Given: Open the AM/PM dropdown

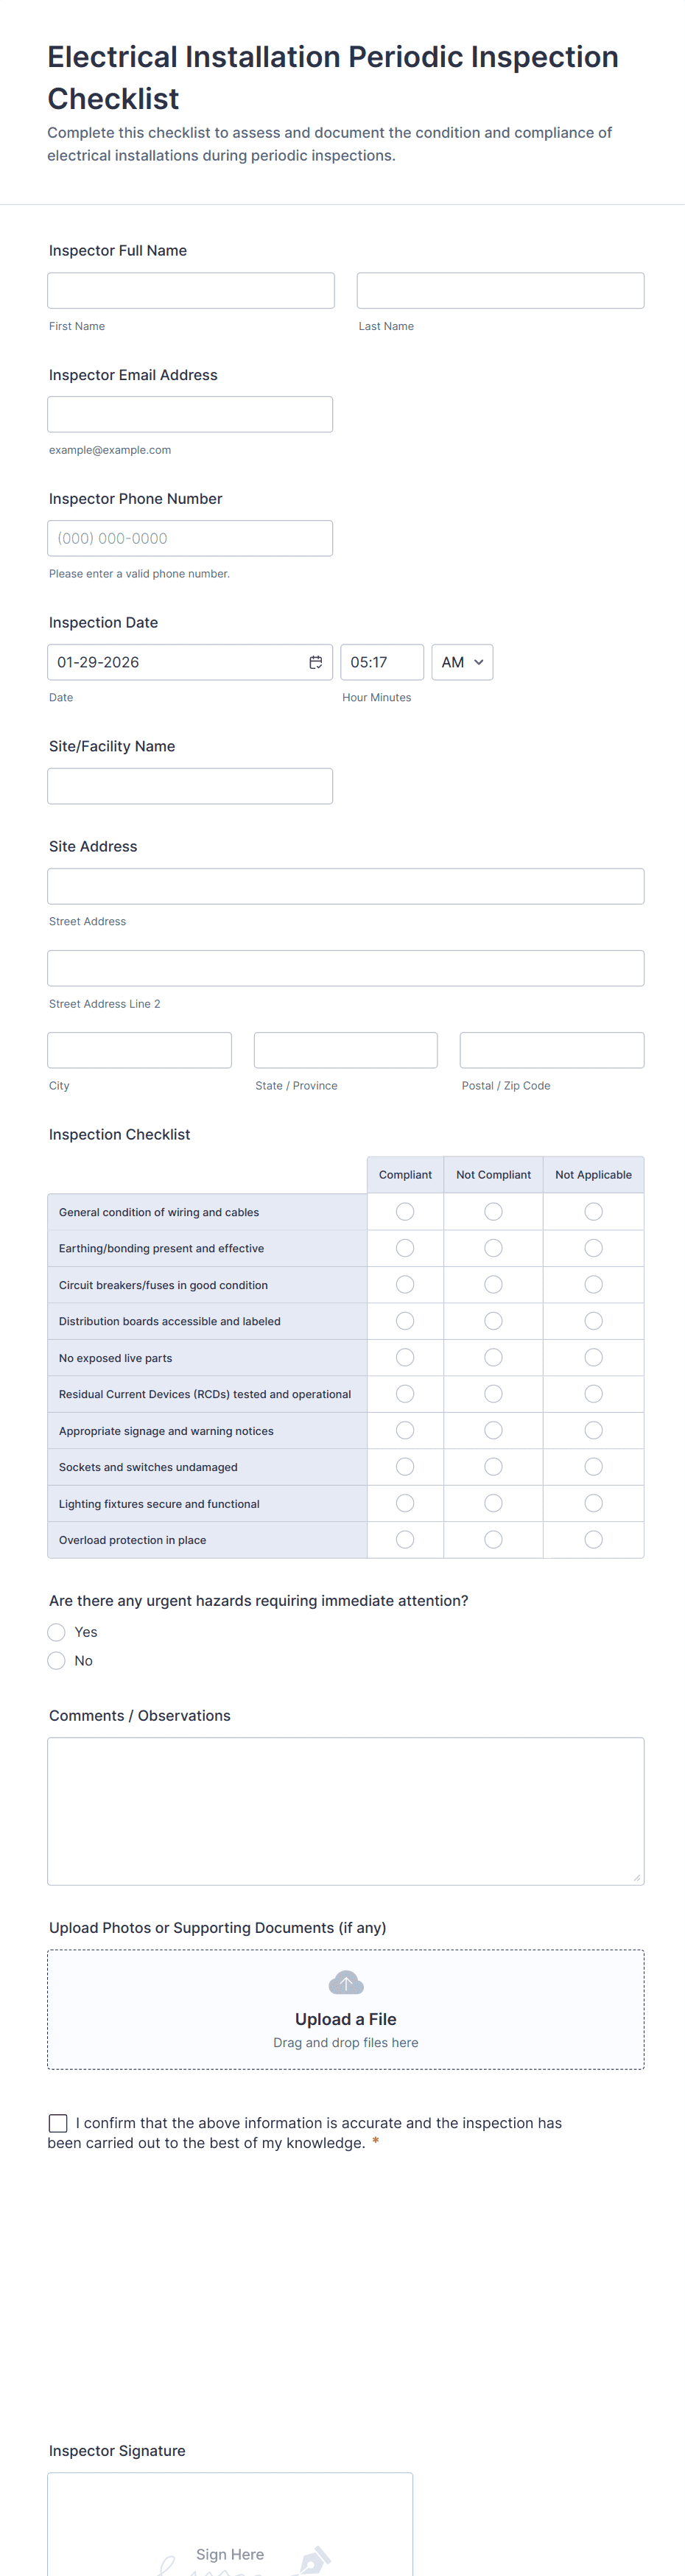Looking at the screenshot, I should (x=461, y=661).
